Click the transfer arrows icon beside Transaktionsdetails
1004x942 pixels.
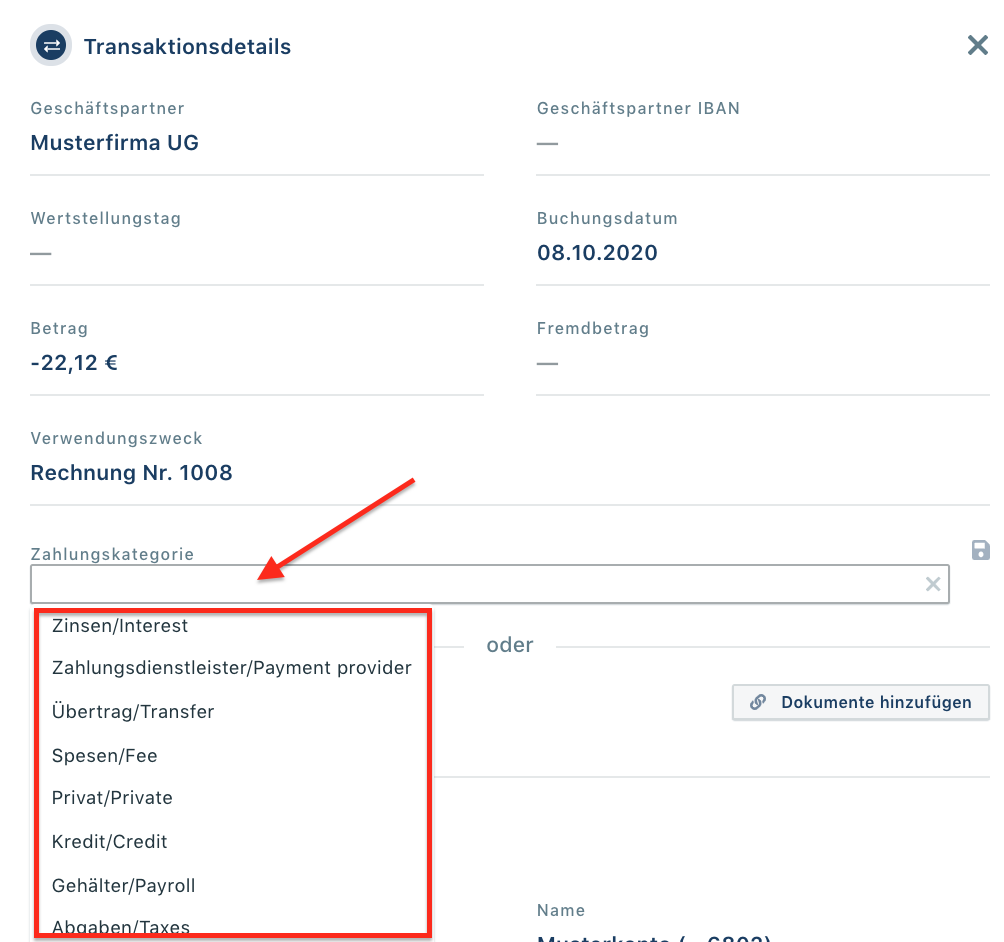coord(51,45)
